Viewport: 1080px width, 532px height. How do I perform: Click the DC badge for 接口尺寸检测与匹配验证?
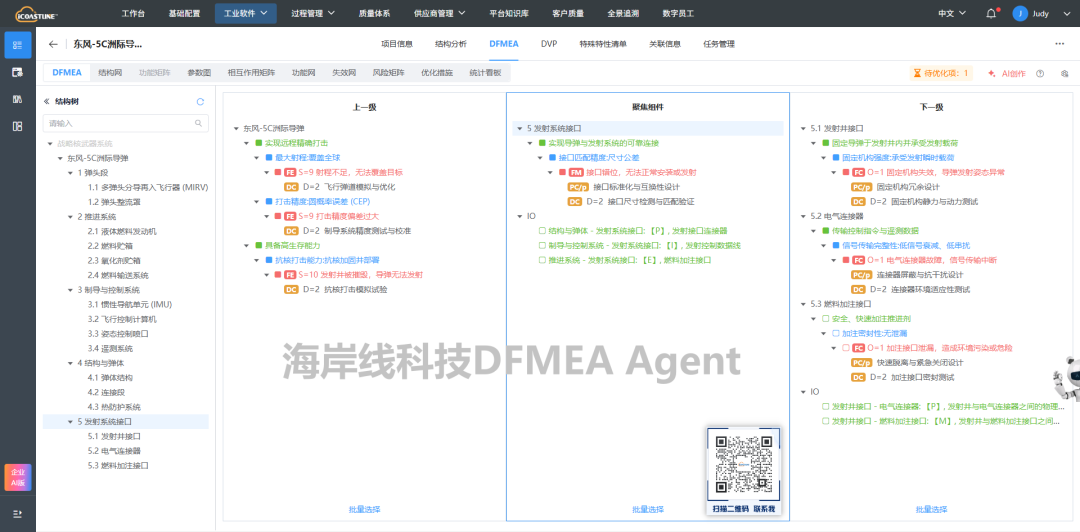(574, 201)
